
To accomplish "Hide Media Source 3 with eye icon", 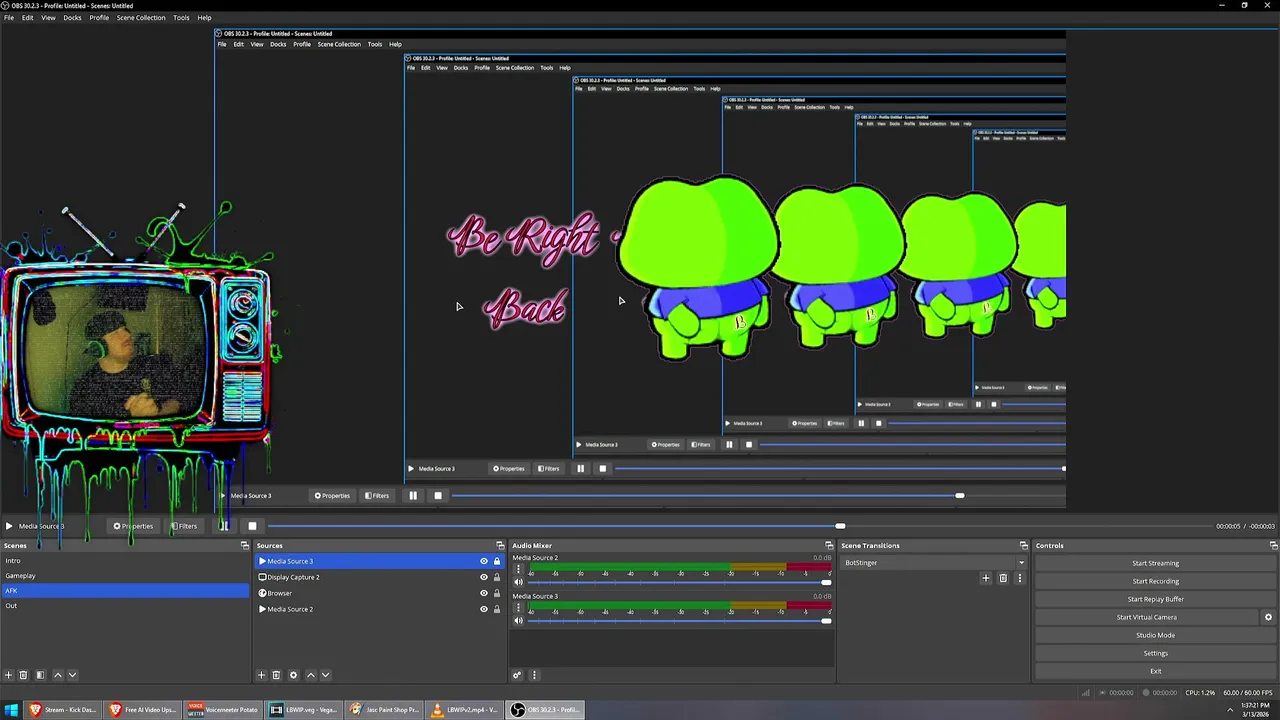I will click(484, 561).
